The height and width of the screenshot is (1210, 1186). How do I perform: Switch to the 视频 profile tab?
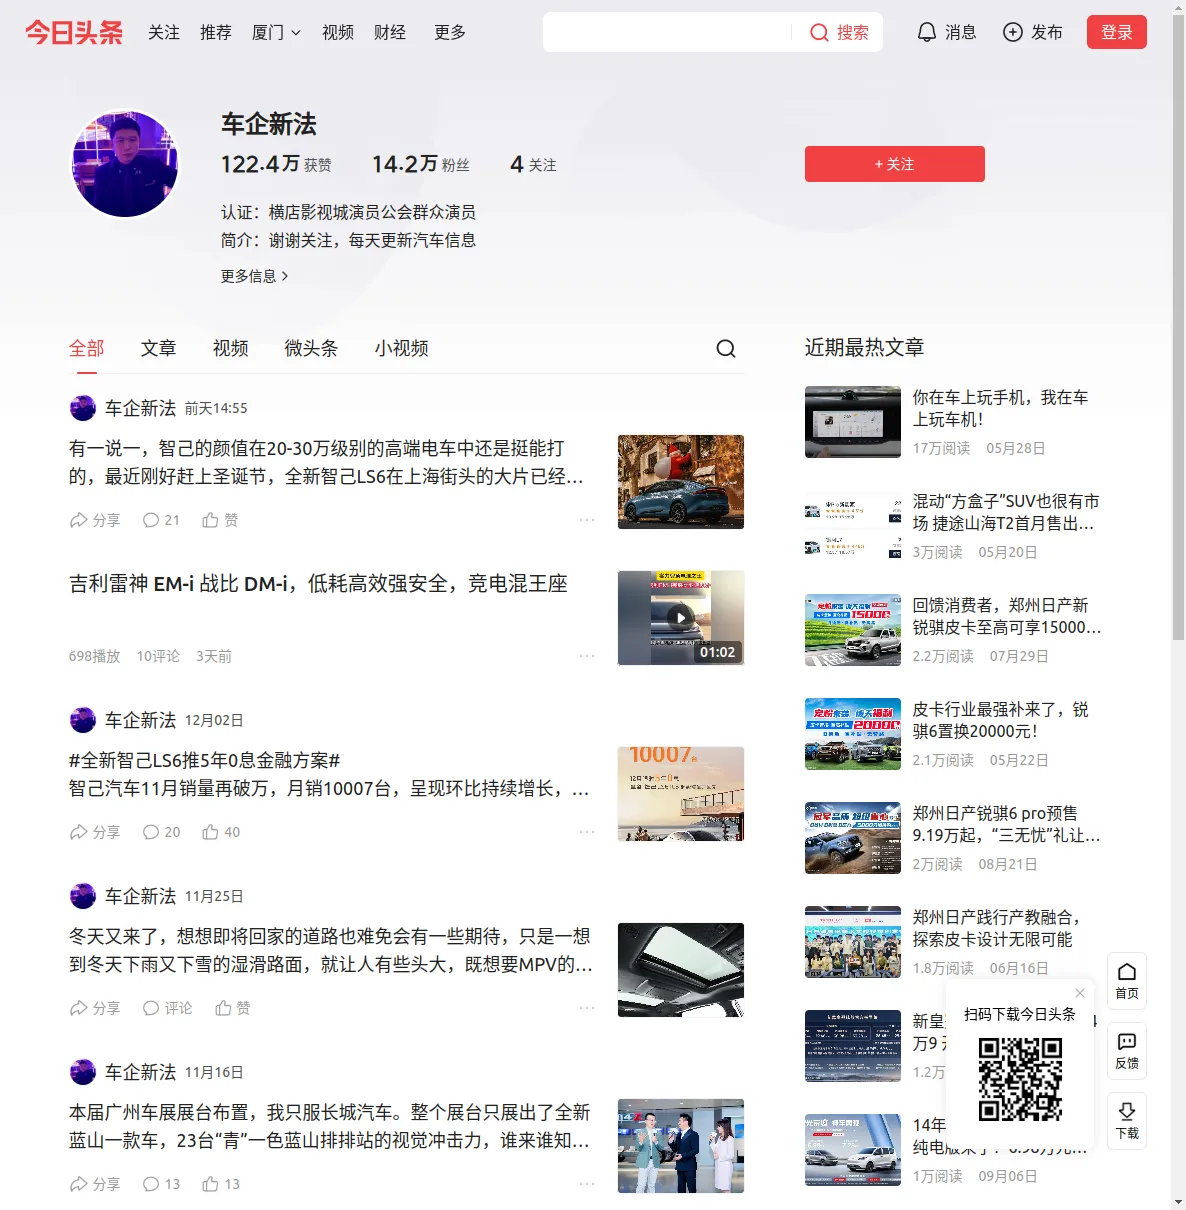pyautogui.click(x=230, y=348)
